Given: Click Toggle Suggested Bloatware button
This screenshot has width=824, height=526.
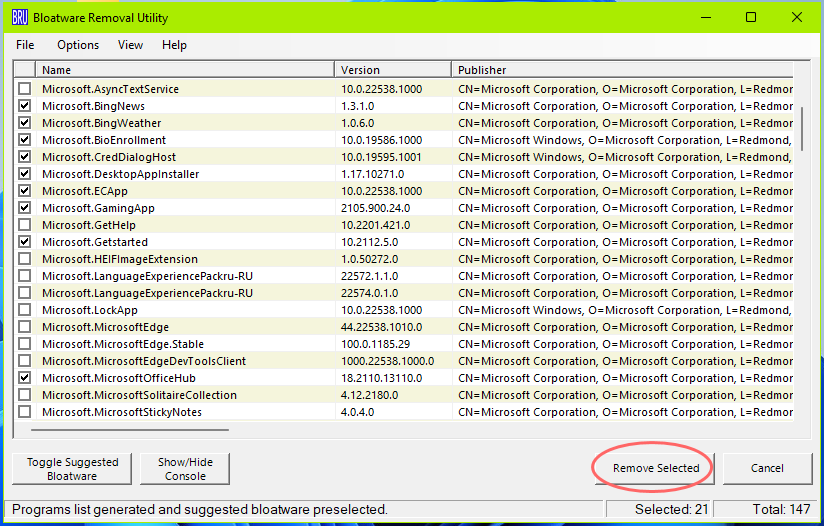Looking at the screenshot, I should 72,469.
